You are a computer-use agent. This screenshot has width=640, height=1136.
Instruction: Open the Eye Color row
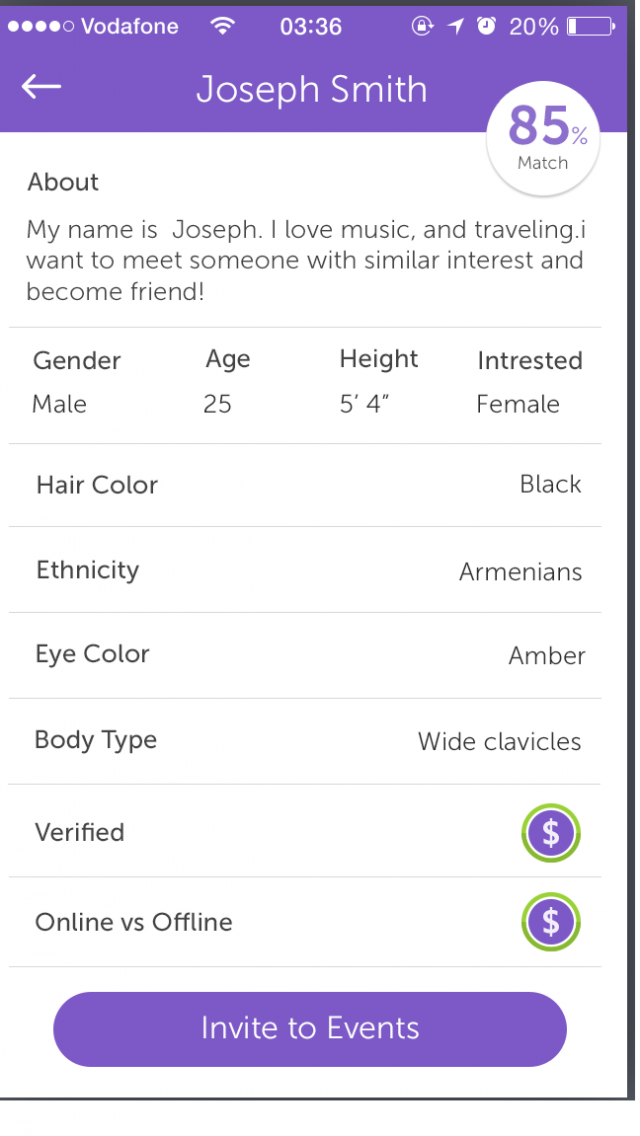coord(305,655)
